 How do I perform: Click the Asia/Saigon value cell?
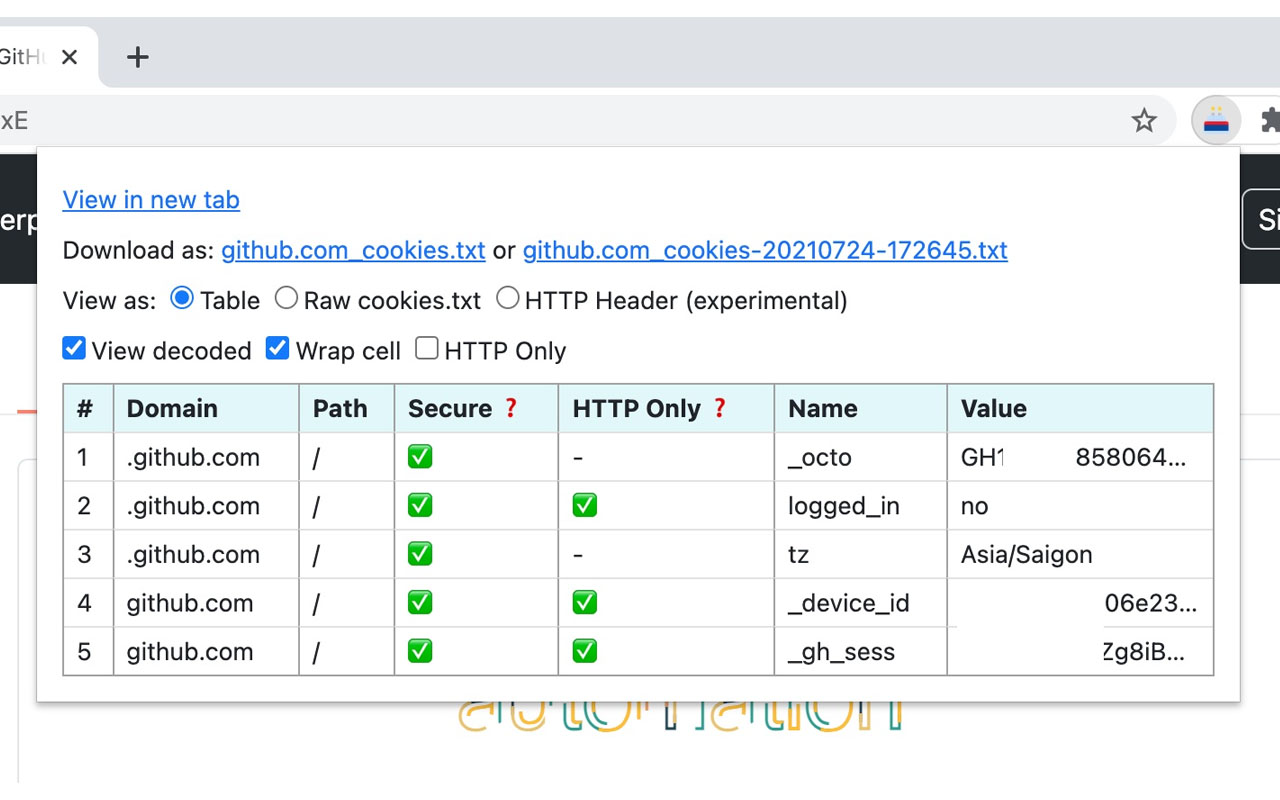tap(1081, 554)
